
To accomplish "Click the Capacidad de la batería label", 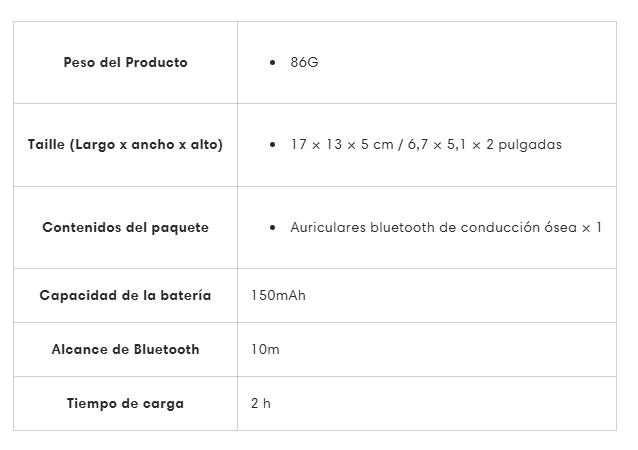I will point(125,295).
